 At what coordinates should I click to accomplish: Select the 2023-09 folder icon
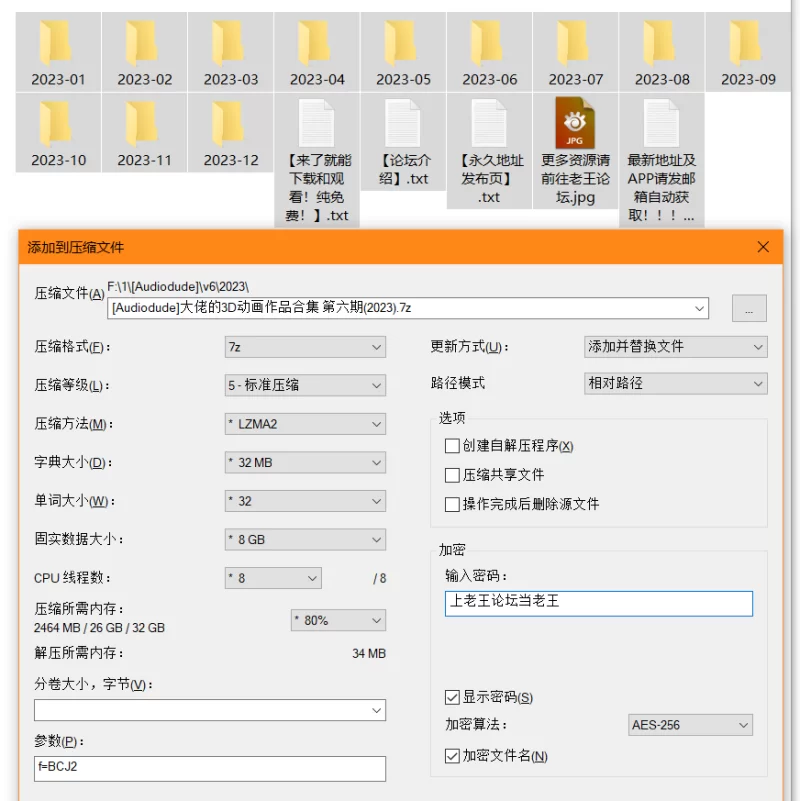point(746,43)
